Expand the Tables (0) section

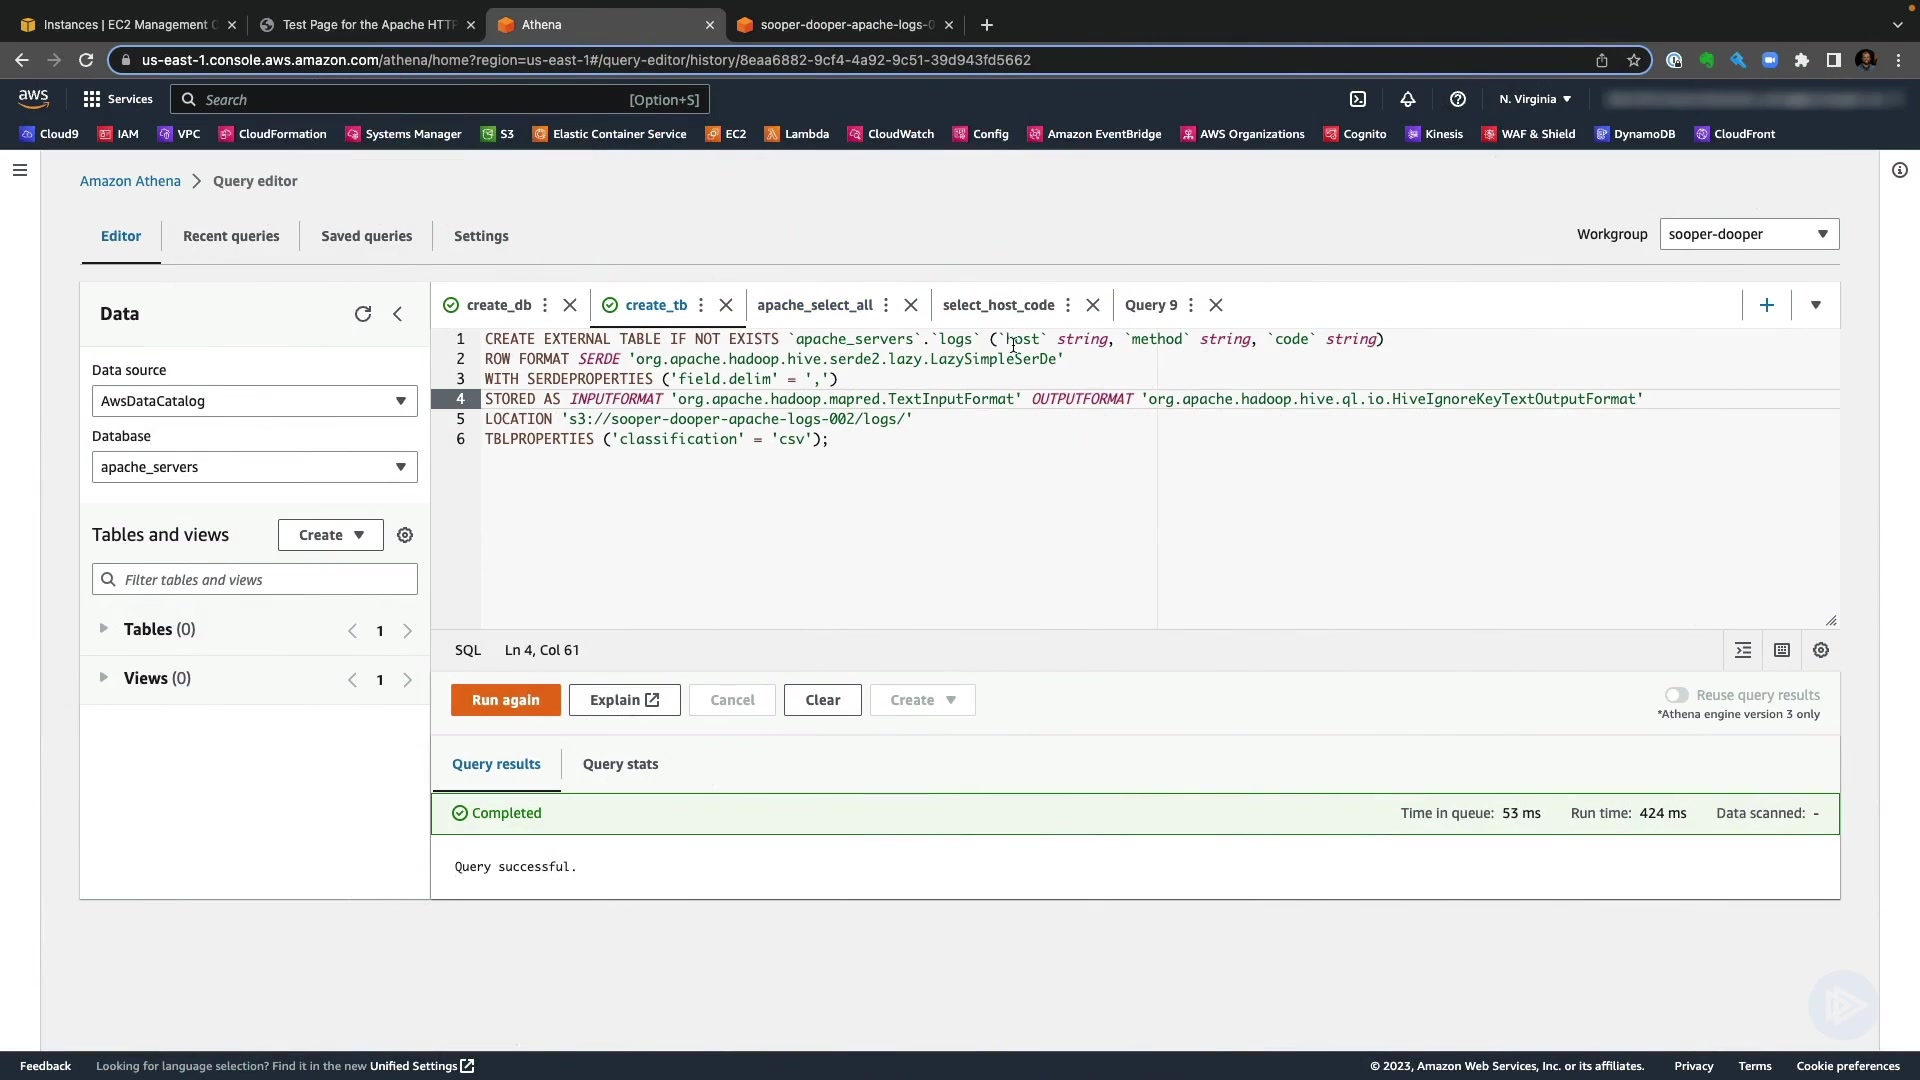tap(103, 629)
